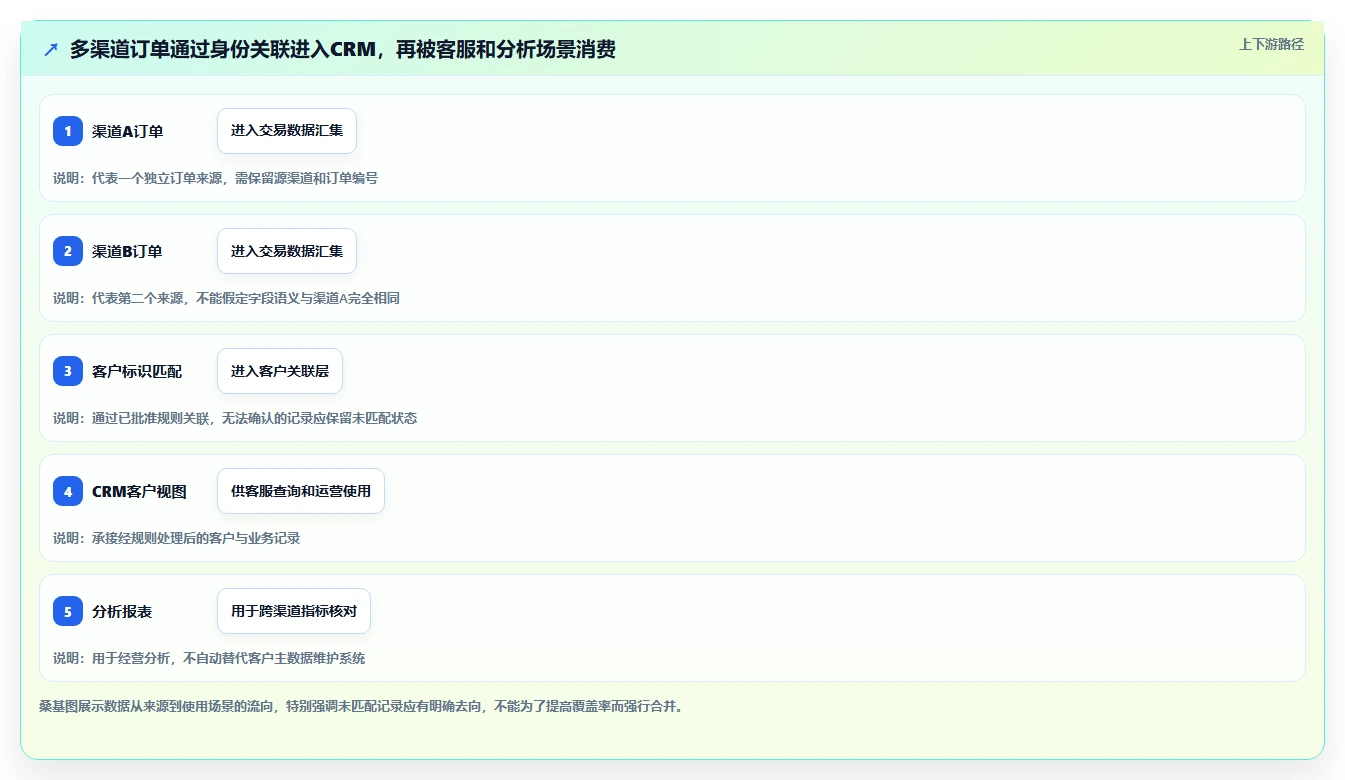Click the heading 多渠道订单通过身份关联进入CRM
Viewport: 1345px width, 780px height.
pyautogui.click(x=342, y=49)
